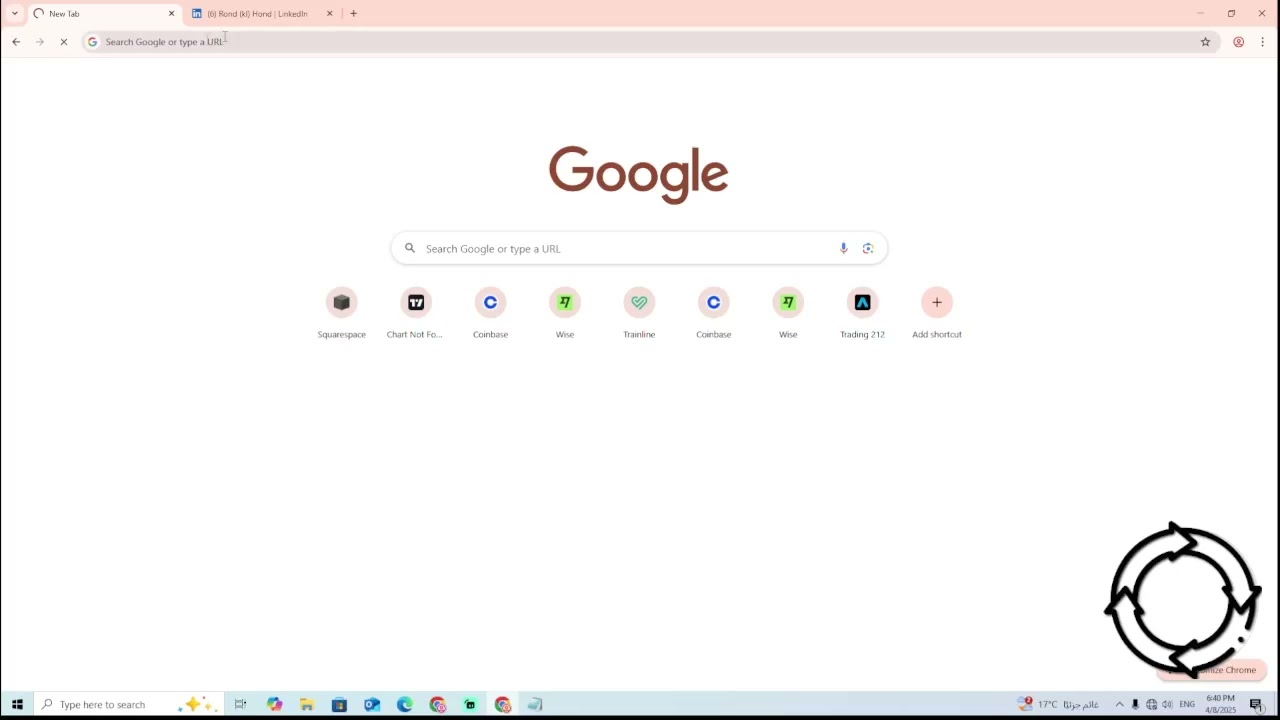Start a voice search with the microphone

click(x=843, y=249)
